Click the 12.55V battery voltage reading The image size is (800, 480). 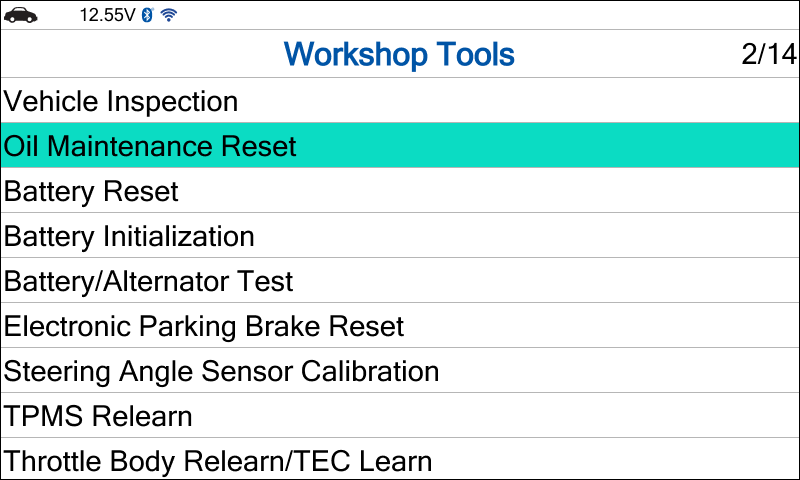[x=108, y=15]
